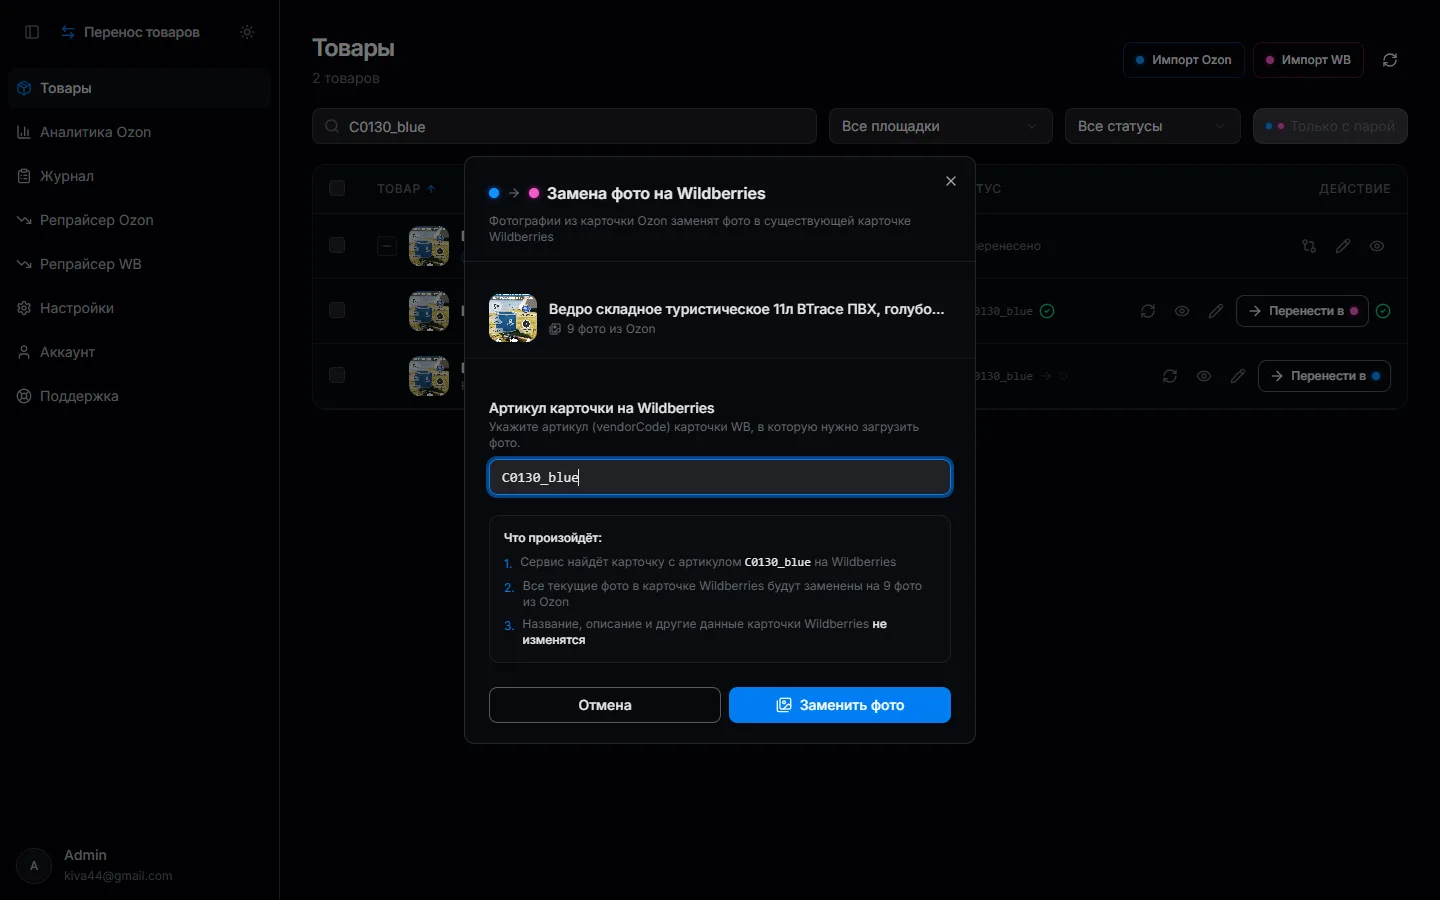Click the blue-dot Перенести в button
1440x900 pixels.
click(1325, 376)
